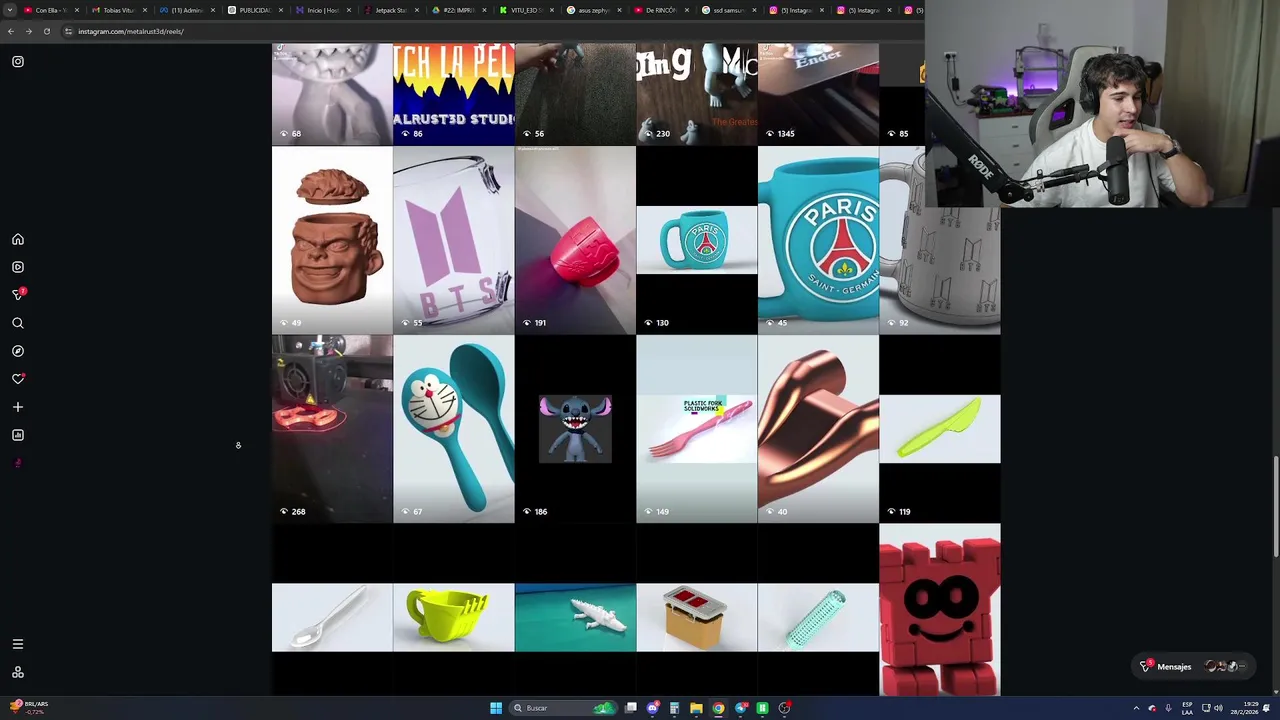Open the Stitch character reel
This screenshot has height=720, width=1280.
tap(575, 429)
